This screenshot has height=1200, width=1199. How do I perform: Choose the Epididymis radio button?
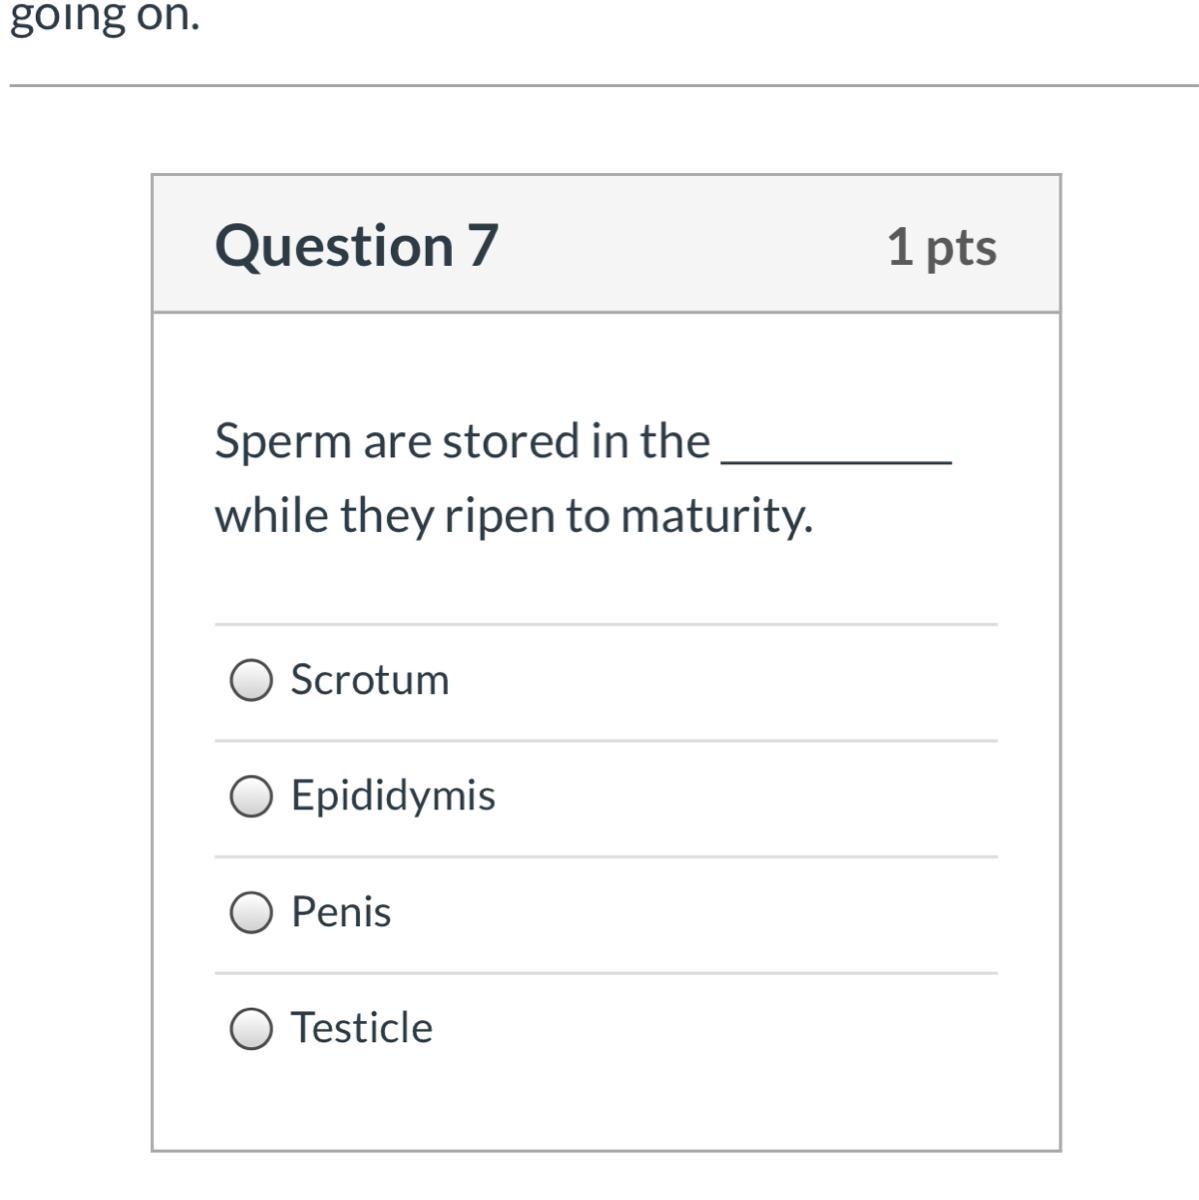click(251, 797)
